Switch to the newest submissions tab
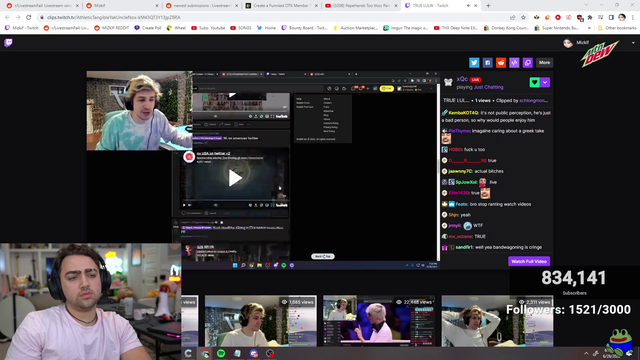 coord(202,6)
